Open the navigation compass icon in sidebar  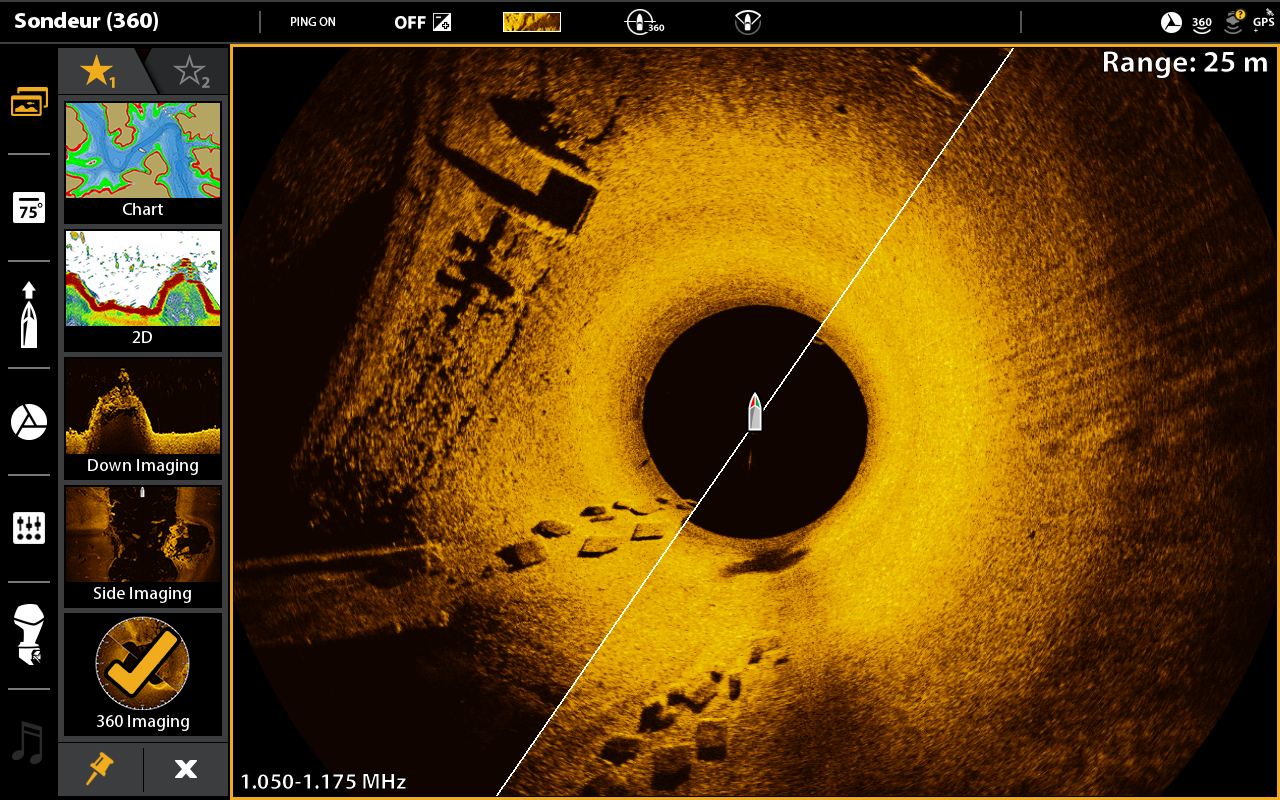coord(29,422)
